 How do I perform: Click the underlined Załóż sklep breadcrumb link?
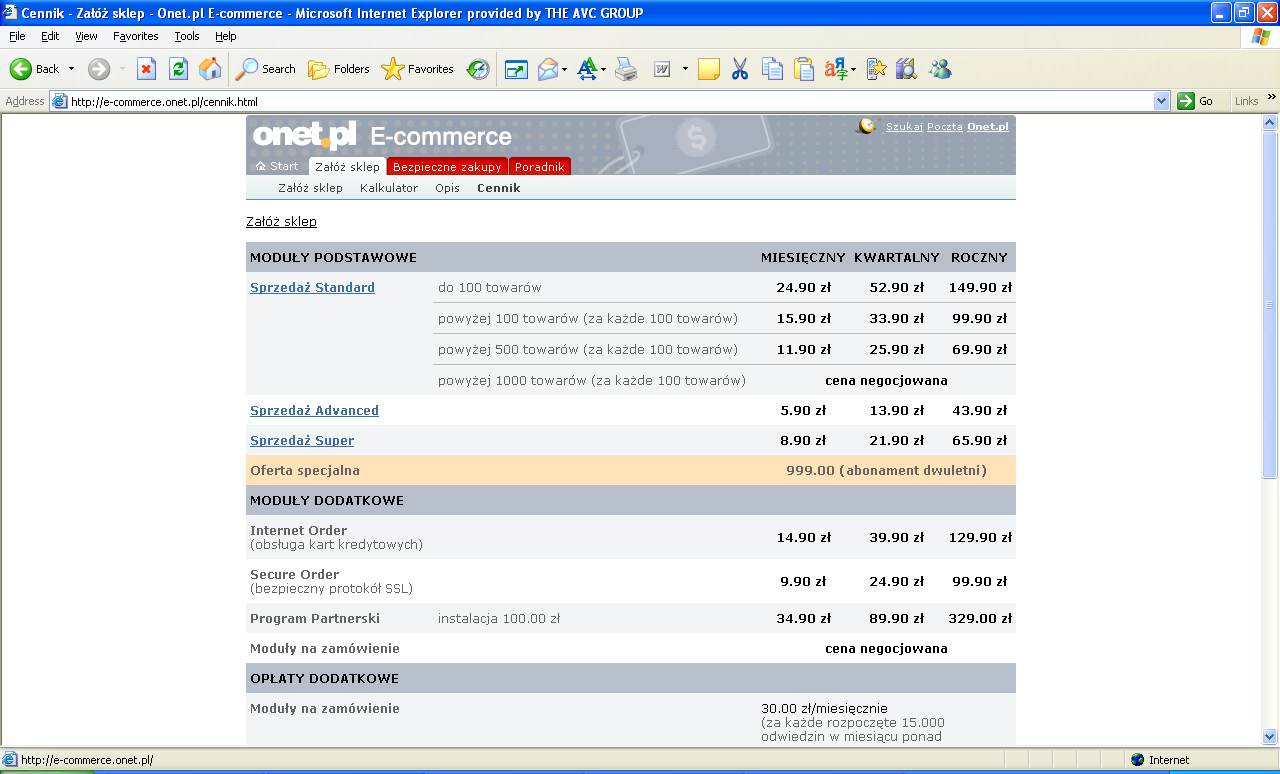281,221
